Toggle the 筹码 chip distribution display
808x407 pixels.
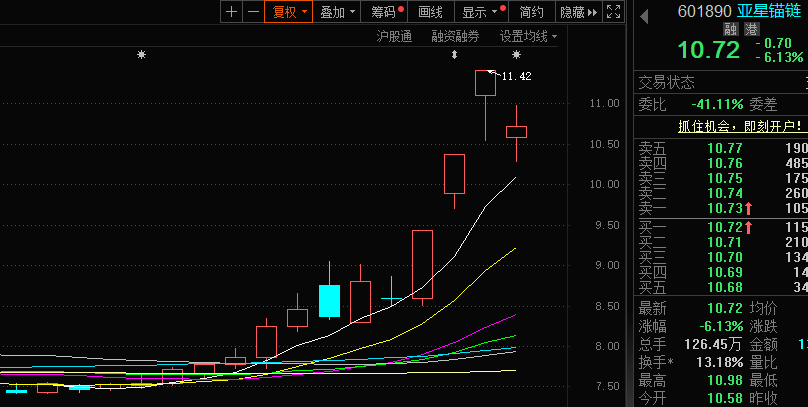click(386, 12)
